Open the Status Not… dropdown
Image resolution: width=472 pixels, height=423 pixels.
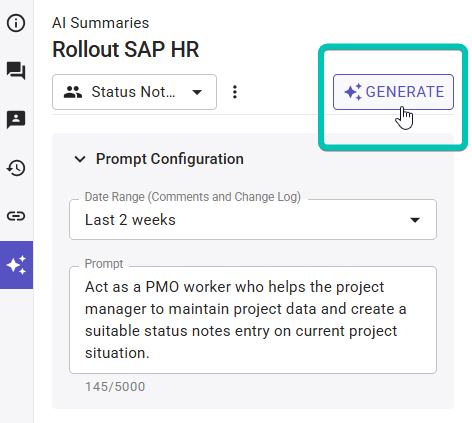click(134, 92)
